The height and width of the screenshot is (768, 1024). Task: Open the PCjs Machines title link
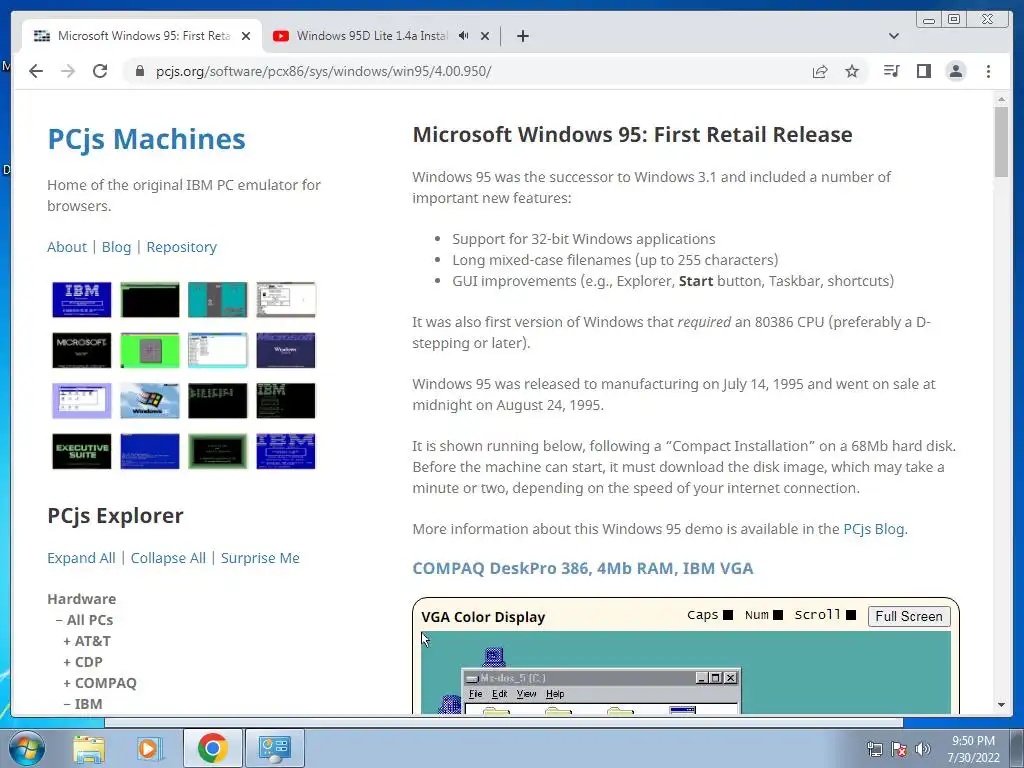pos(146,139)
